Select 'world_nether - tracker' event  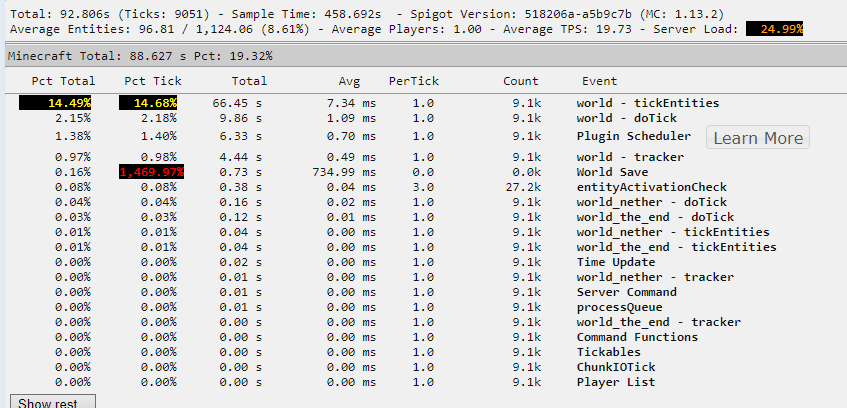tap(655, 277)
